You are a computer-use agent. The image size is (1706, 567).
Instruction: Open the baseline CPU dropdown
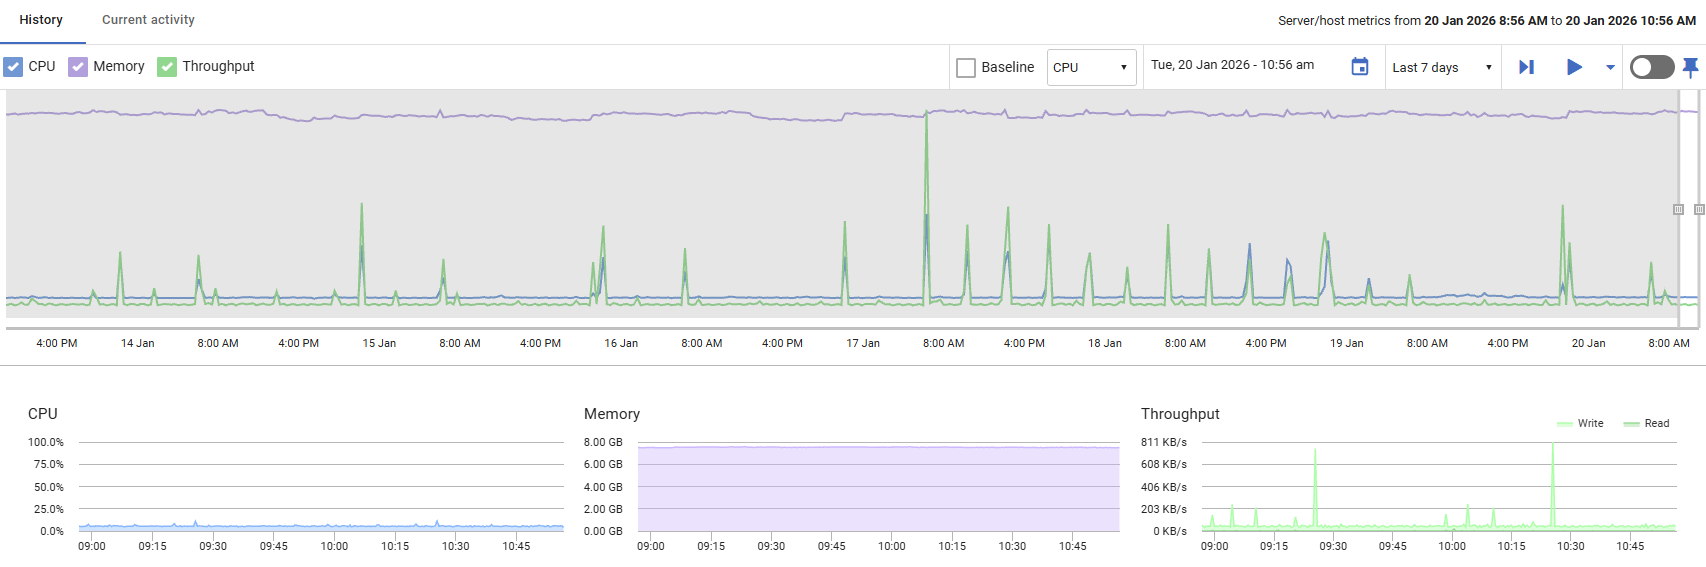[x=1091, y=67]
